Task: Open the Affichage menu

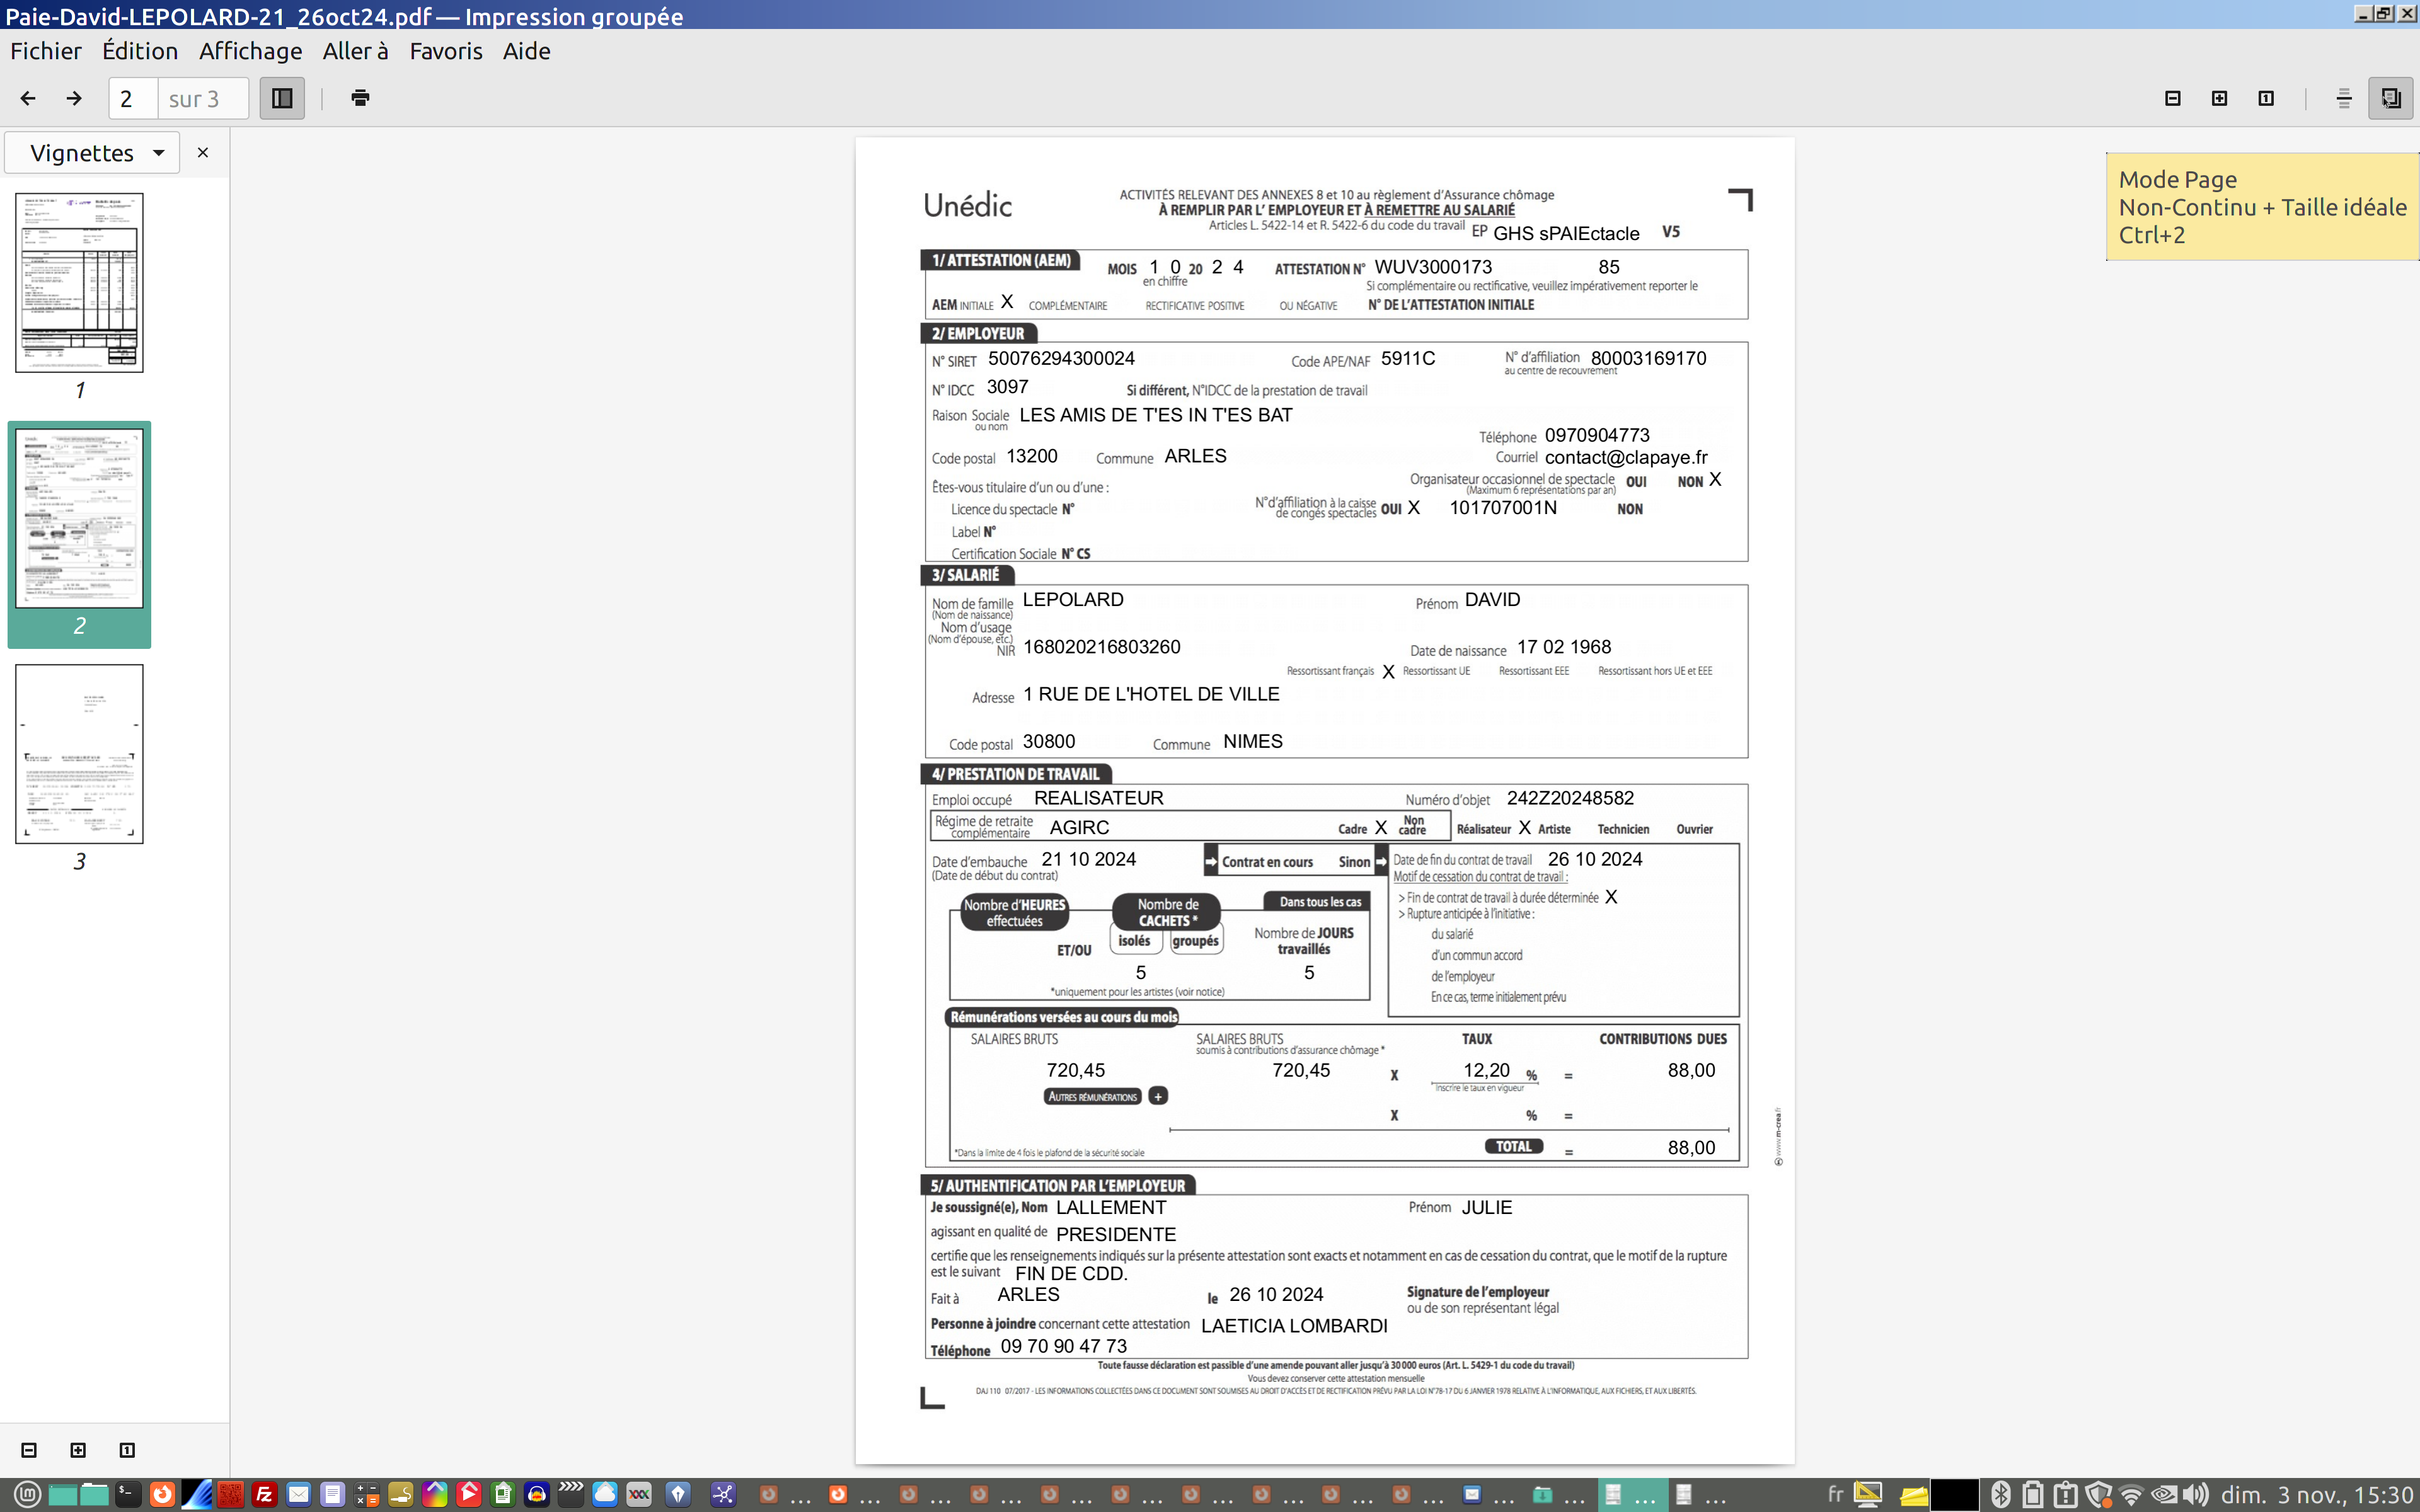Action: coord(250,51)
